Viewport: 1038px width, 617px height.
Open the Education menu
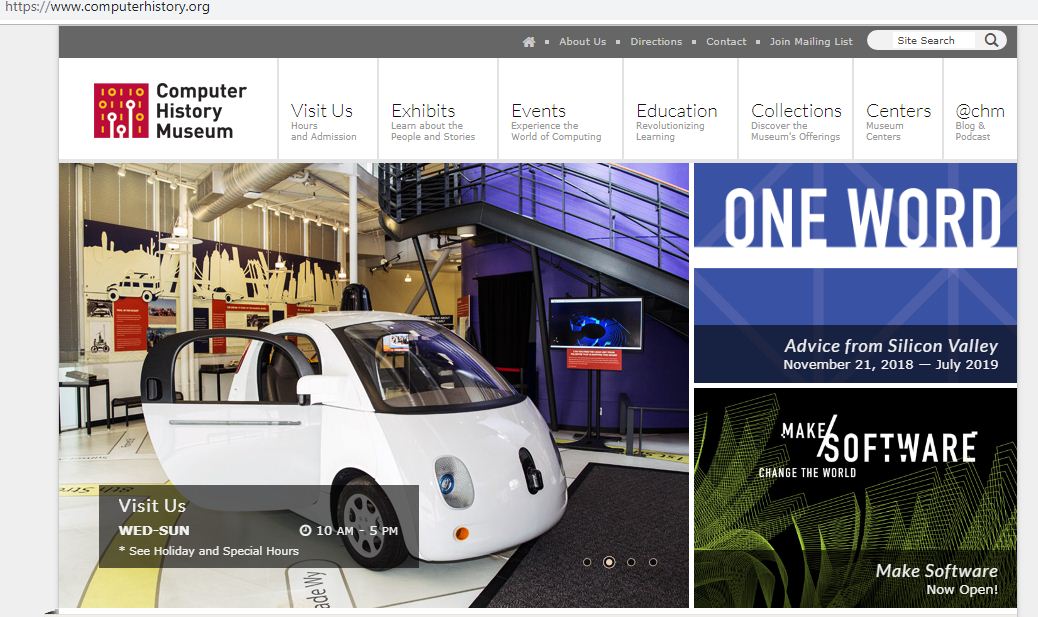click(680, 110)
